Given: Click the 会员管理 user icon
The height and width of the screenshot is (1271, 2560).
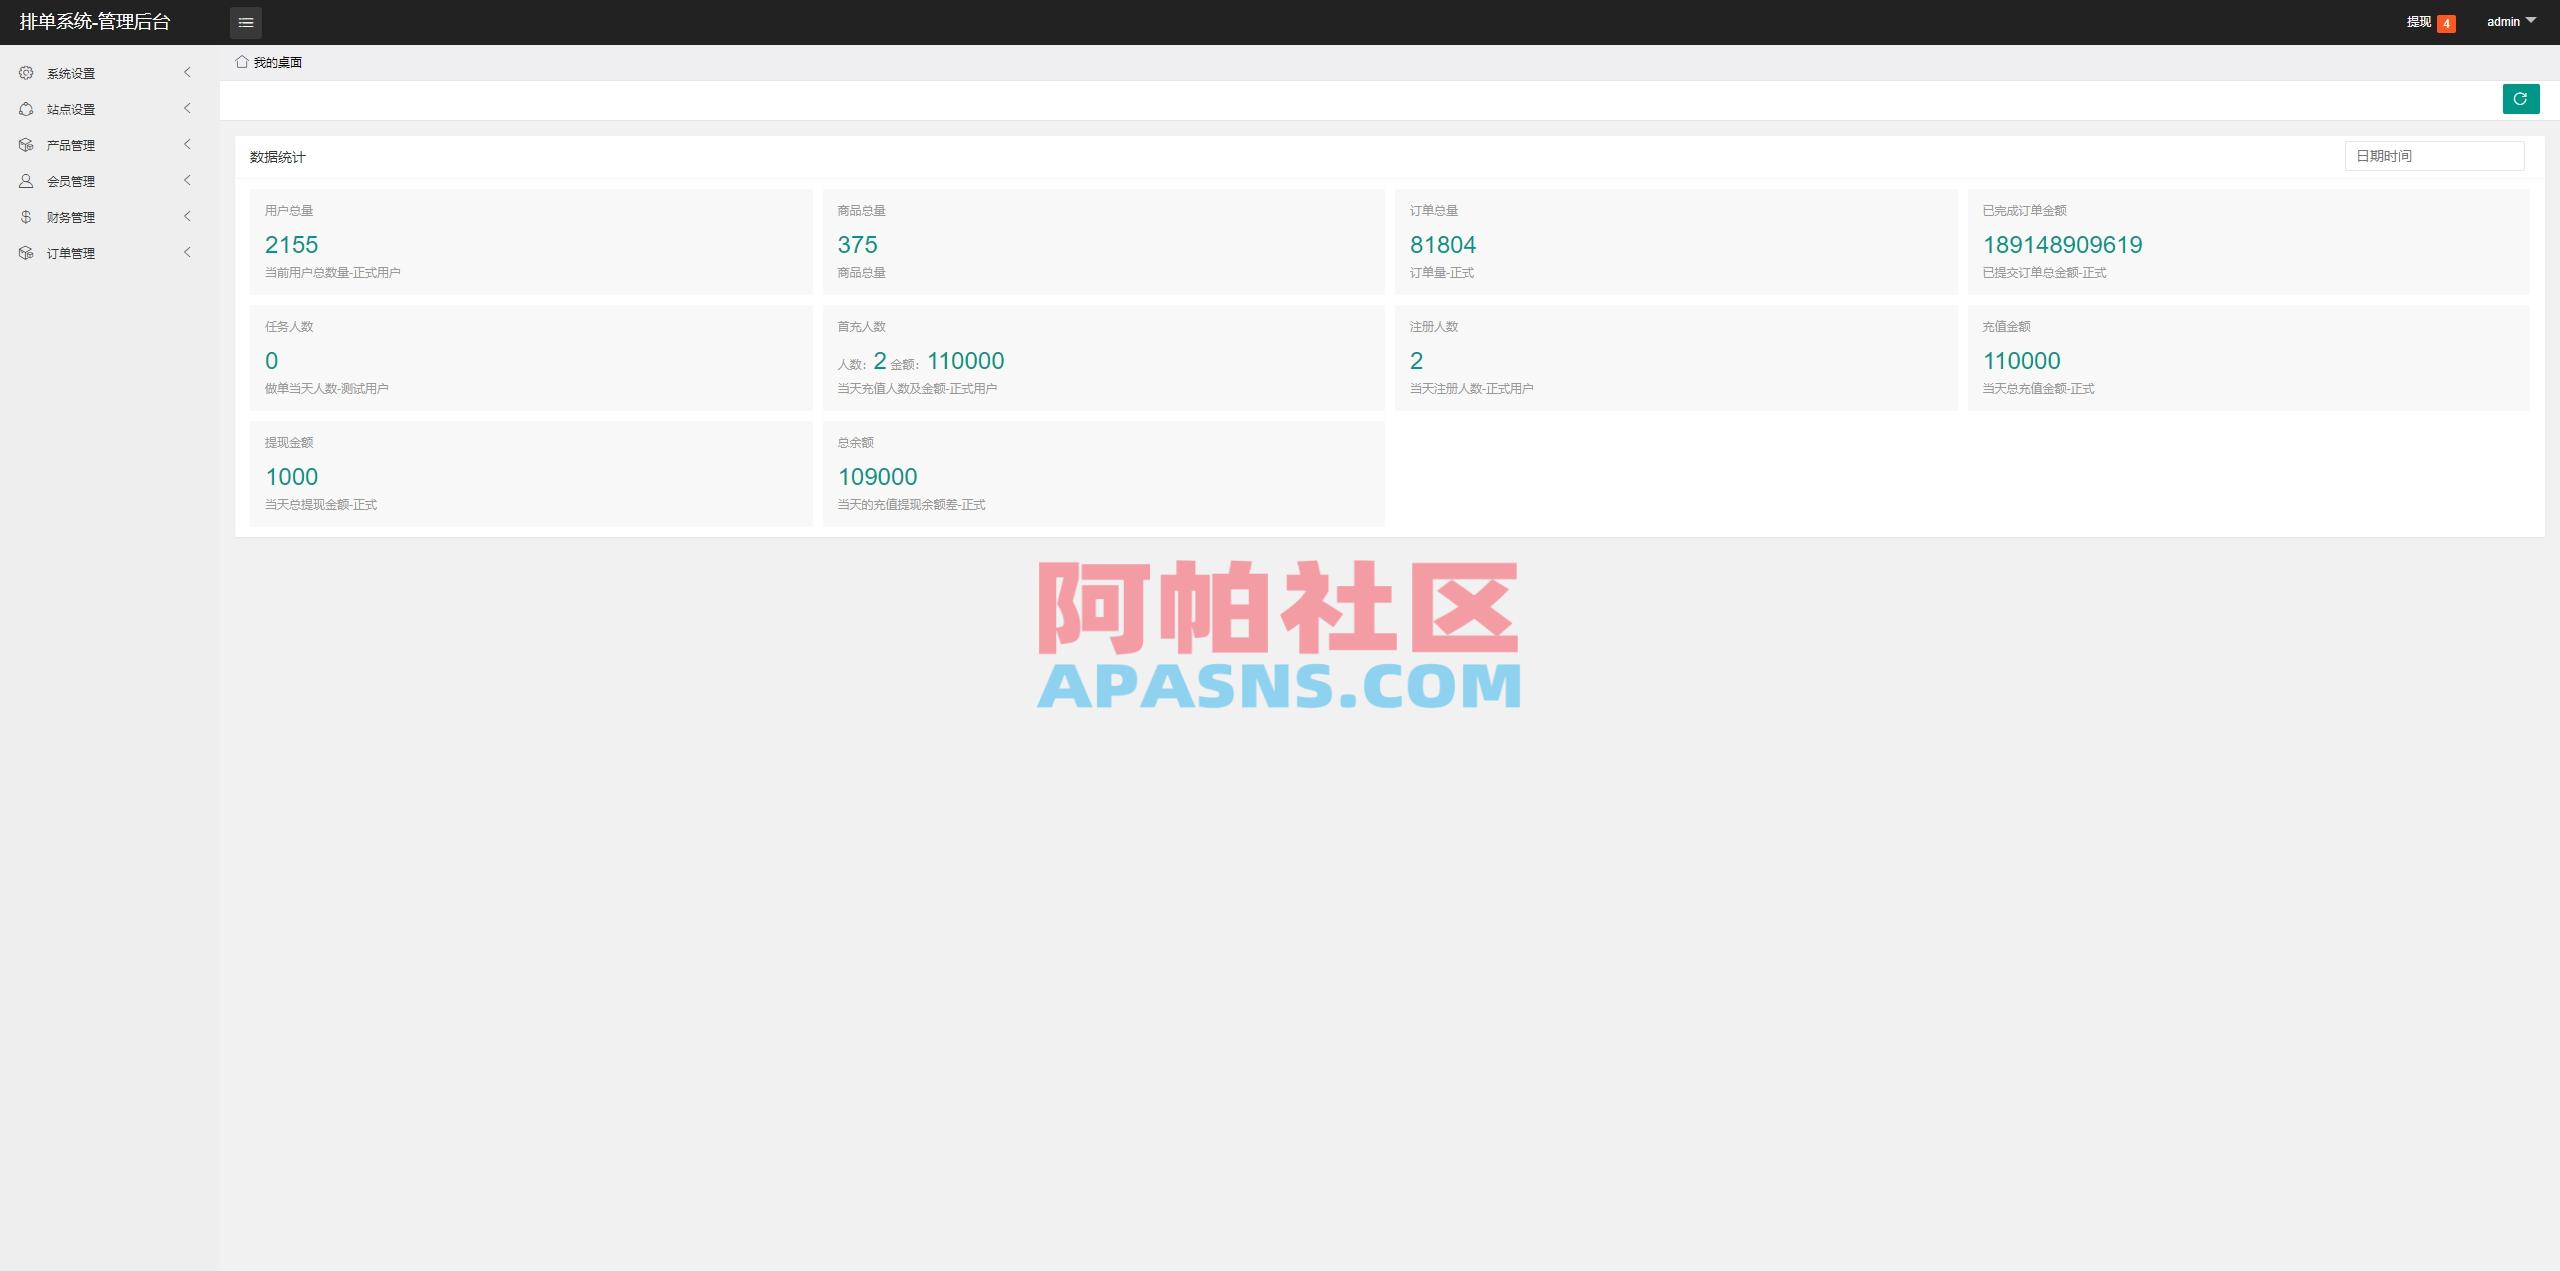Looking at the screenshot, I should [x=25, y=181].
